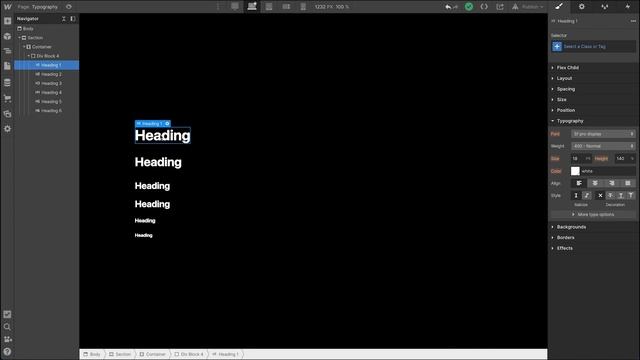Screen dimensions: 640x360
Task: Set italics to regular style
Action: [x=576, y=196]
